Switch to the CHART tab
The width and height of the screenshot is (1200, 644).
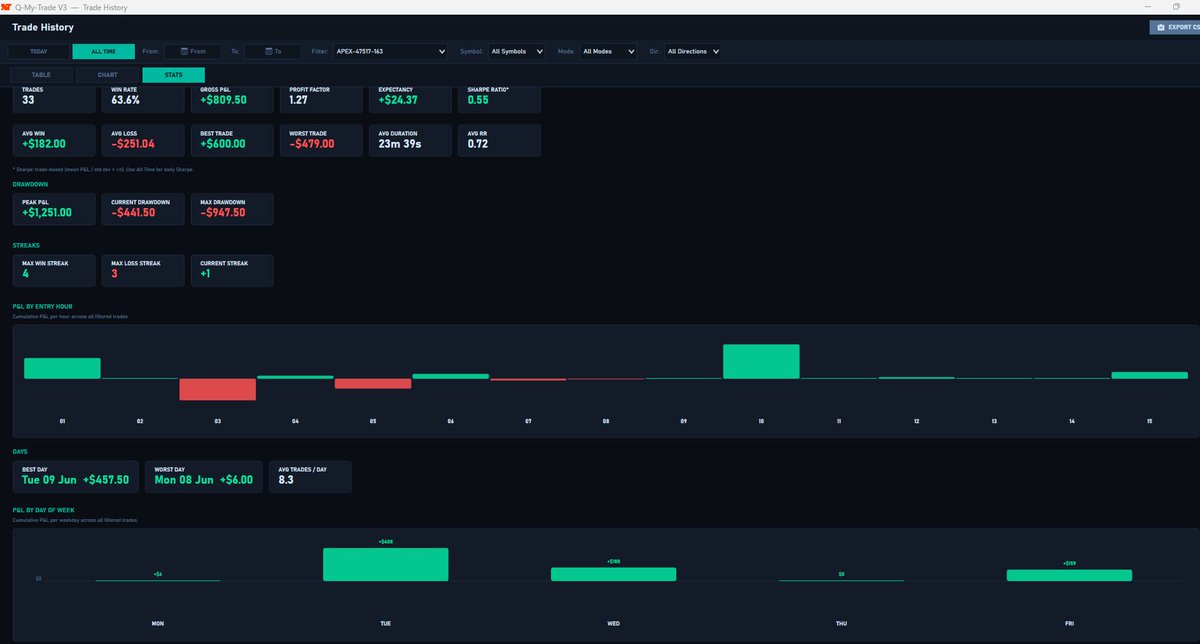point(107,75)
